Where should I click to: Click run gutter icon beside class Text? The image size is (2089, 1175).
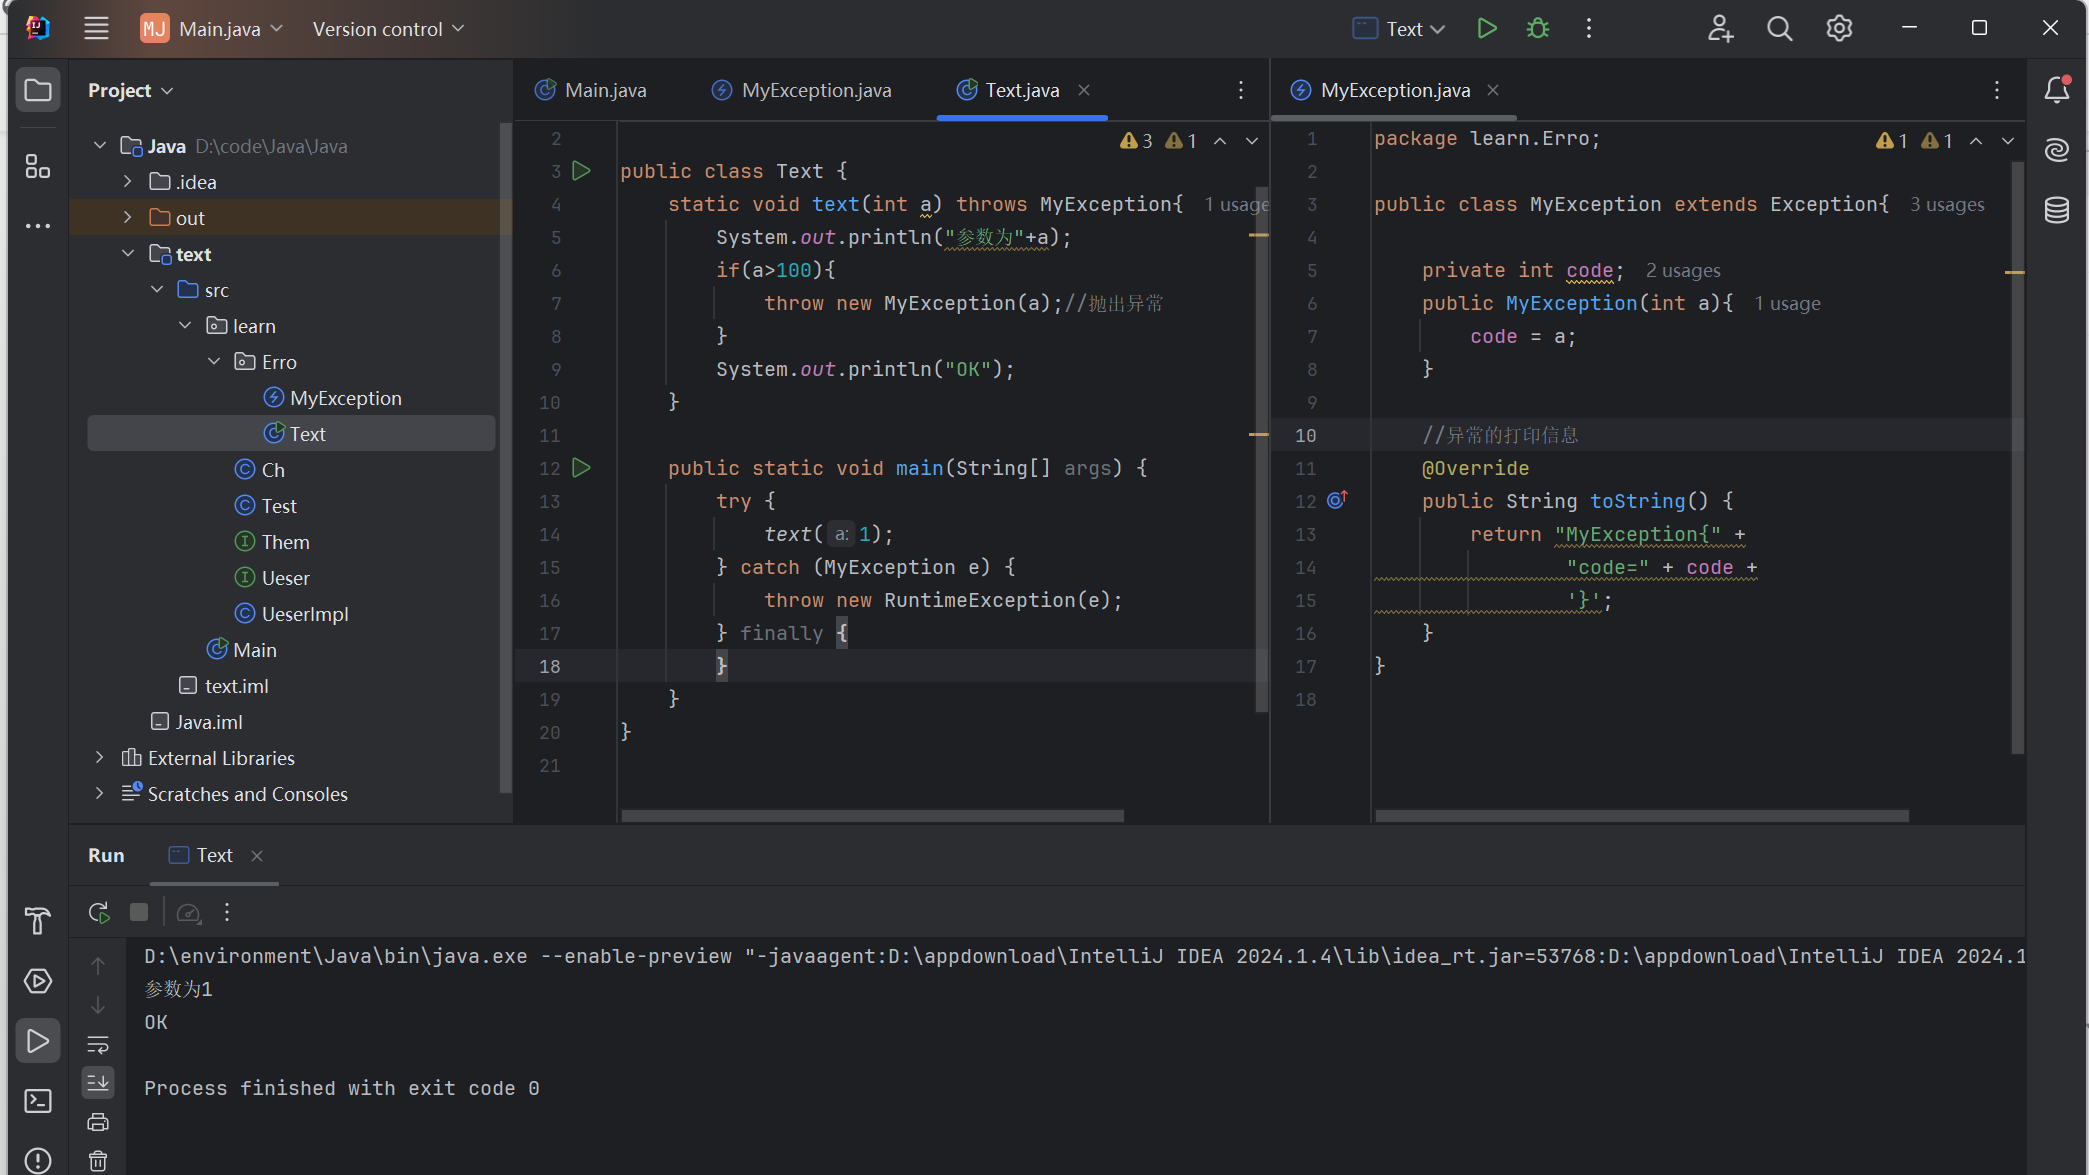(581, 171)
